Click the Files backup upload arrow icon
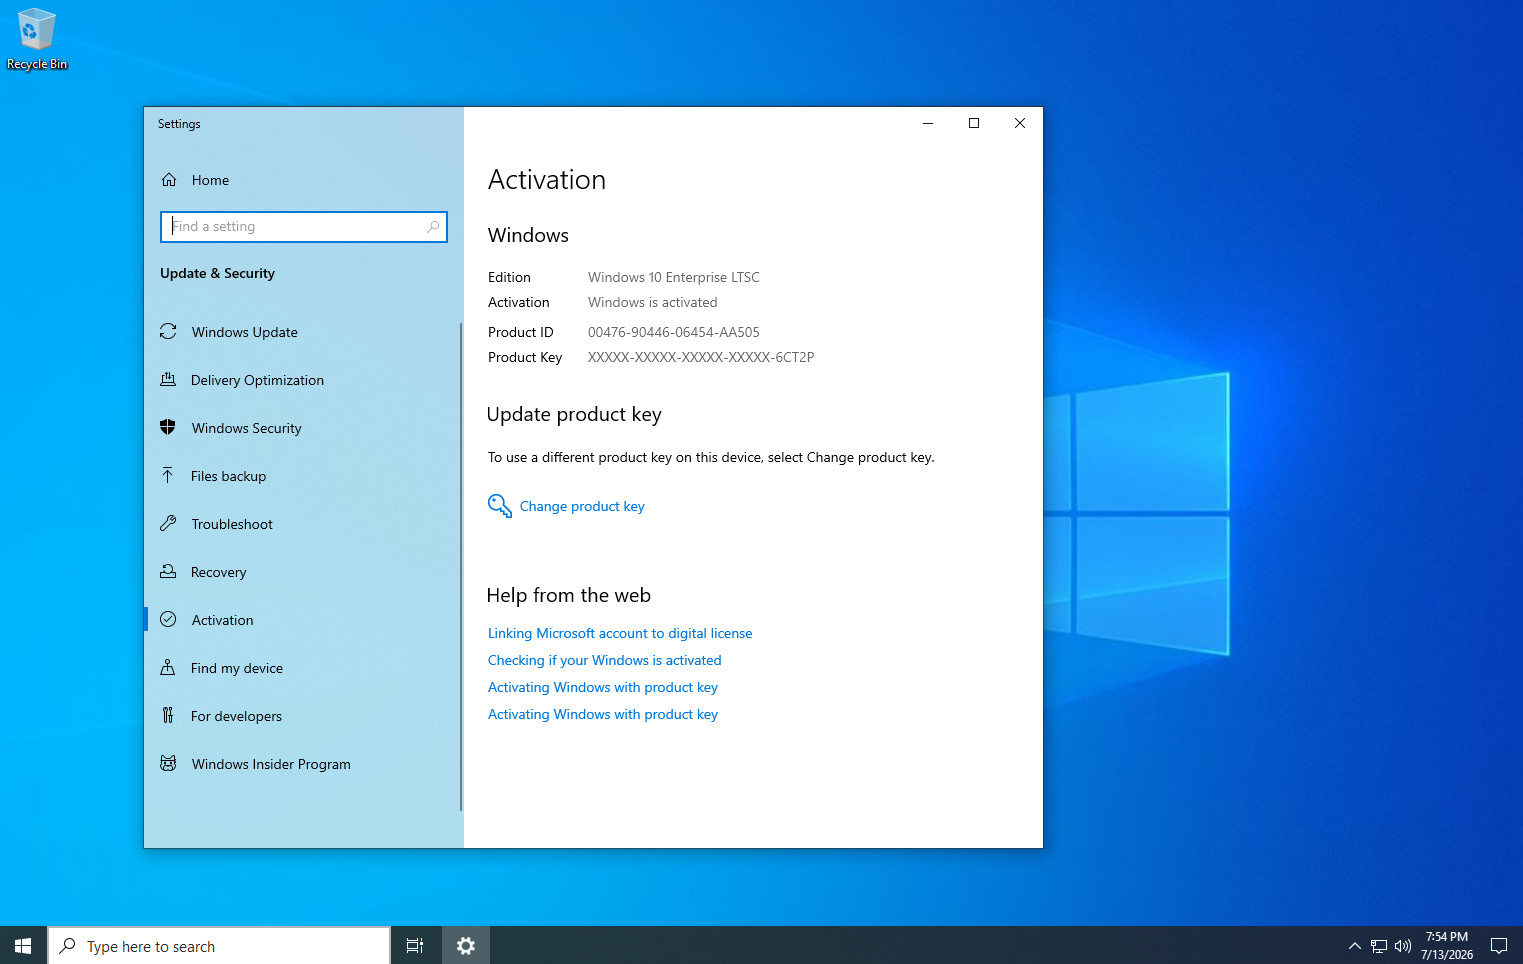1523x964 pixels. [168, 475]
